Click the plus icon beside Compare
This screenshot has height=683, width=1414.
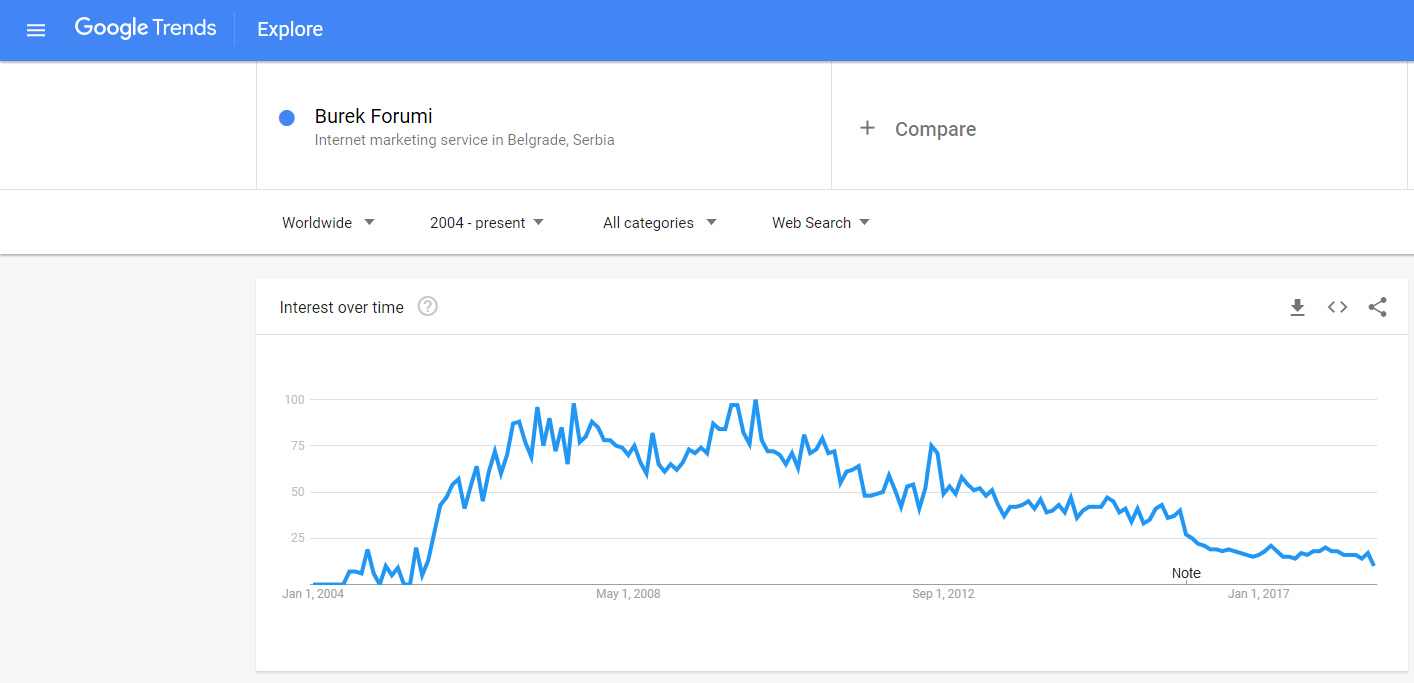point(867,128)
